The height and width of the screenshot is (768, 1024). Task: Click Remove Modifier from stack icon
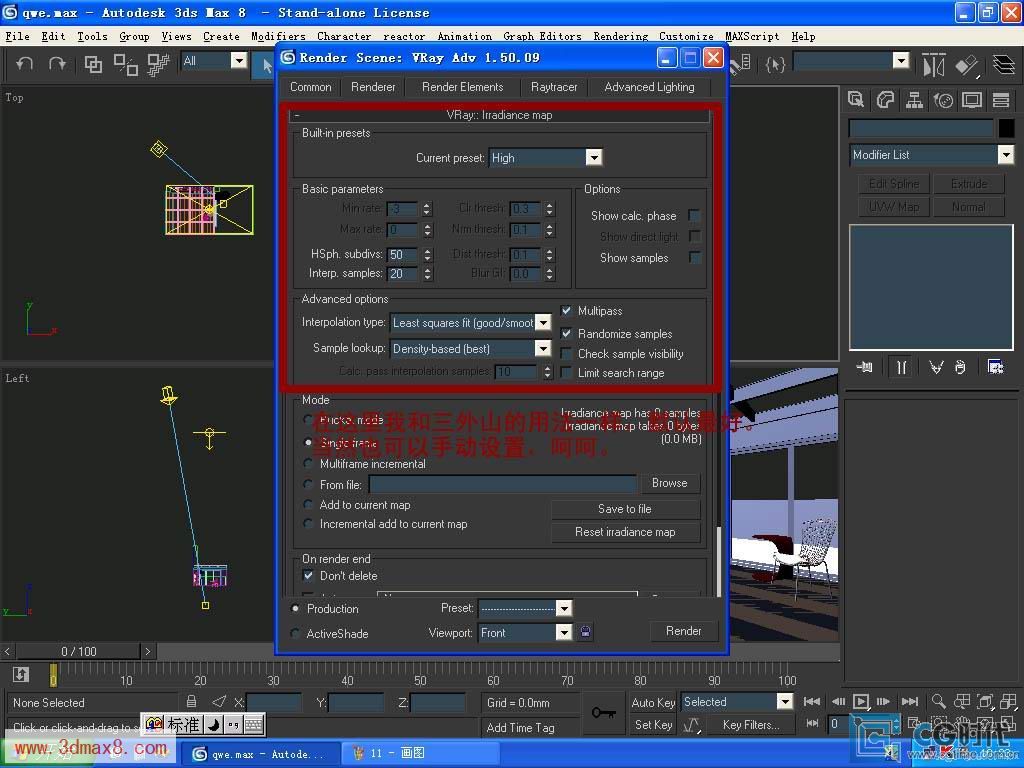(x=960, y=367)
